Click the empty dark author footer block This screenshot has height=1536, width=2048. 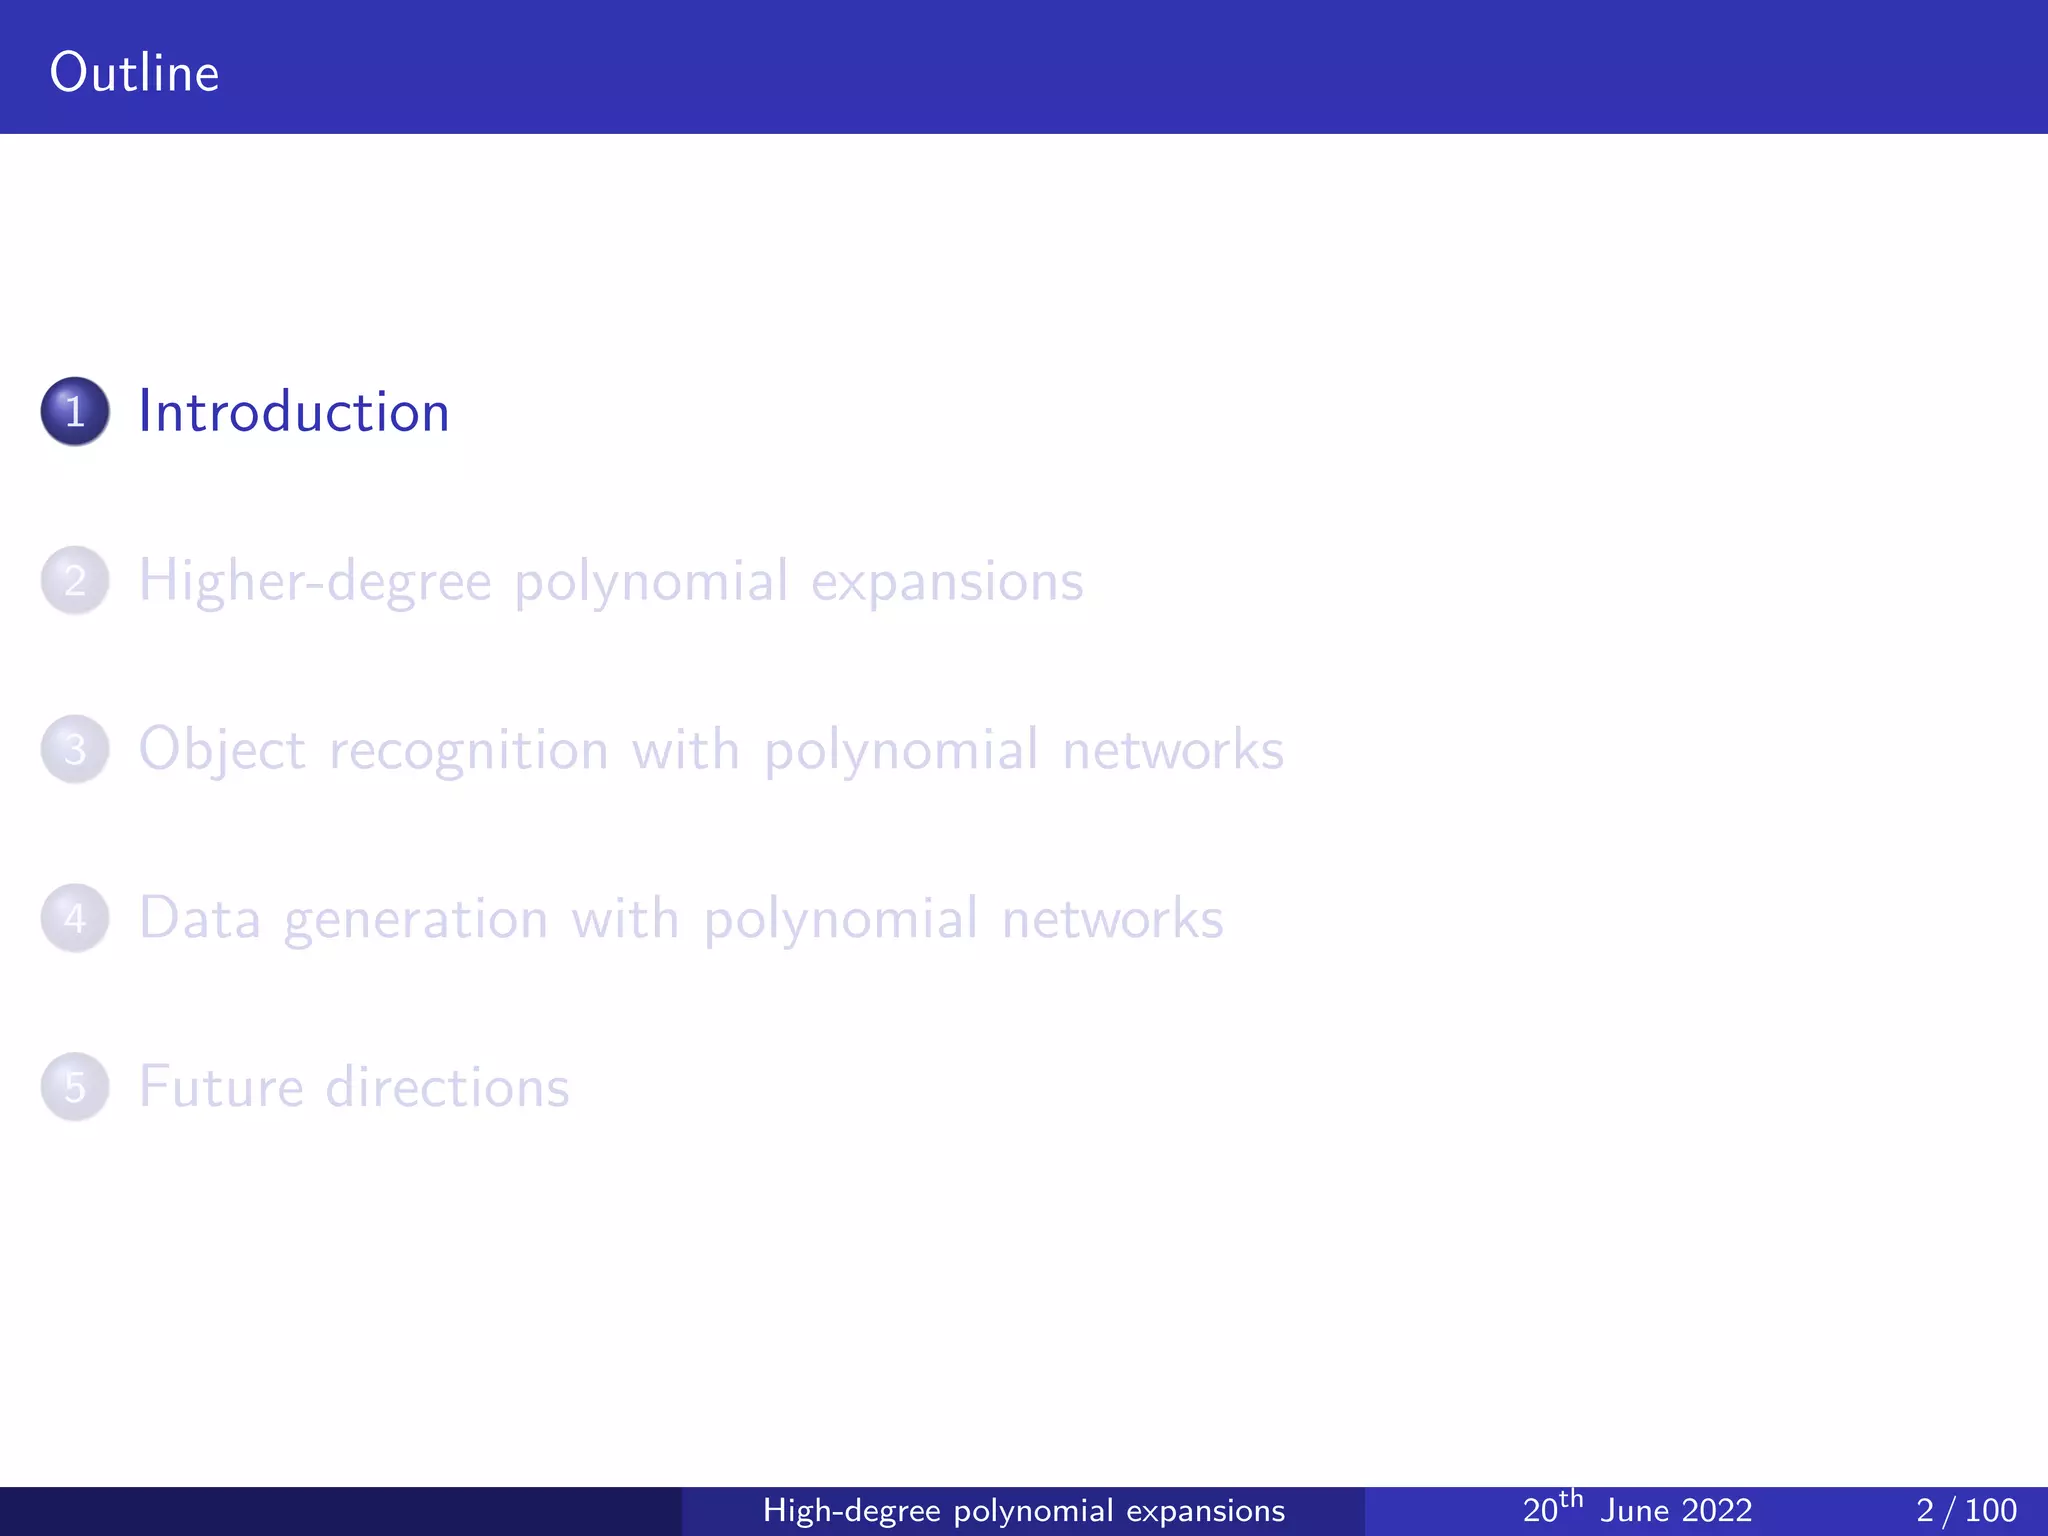point(340,1510)
